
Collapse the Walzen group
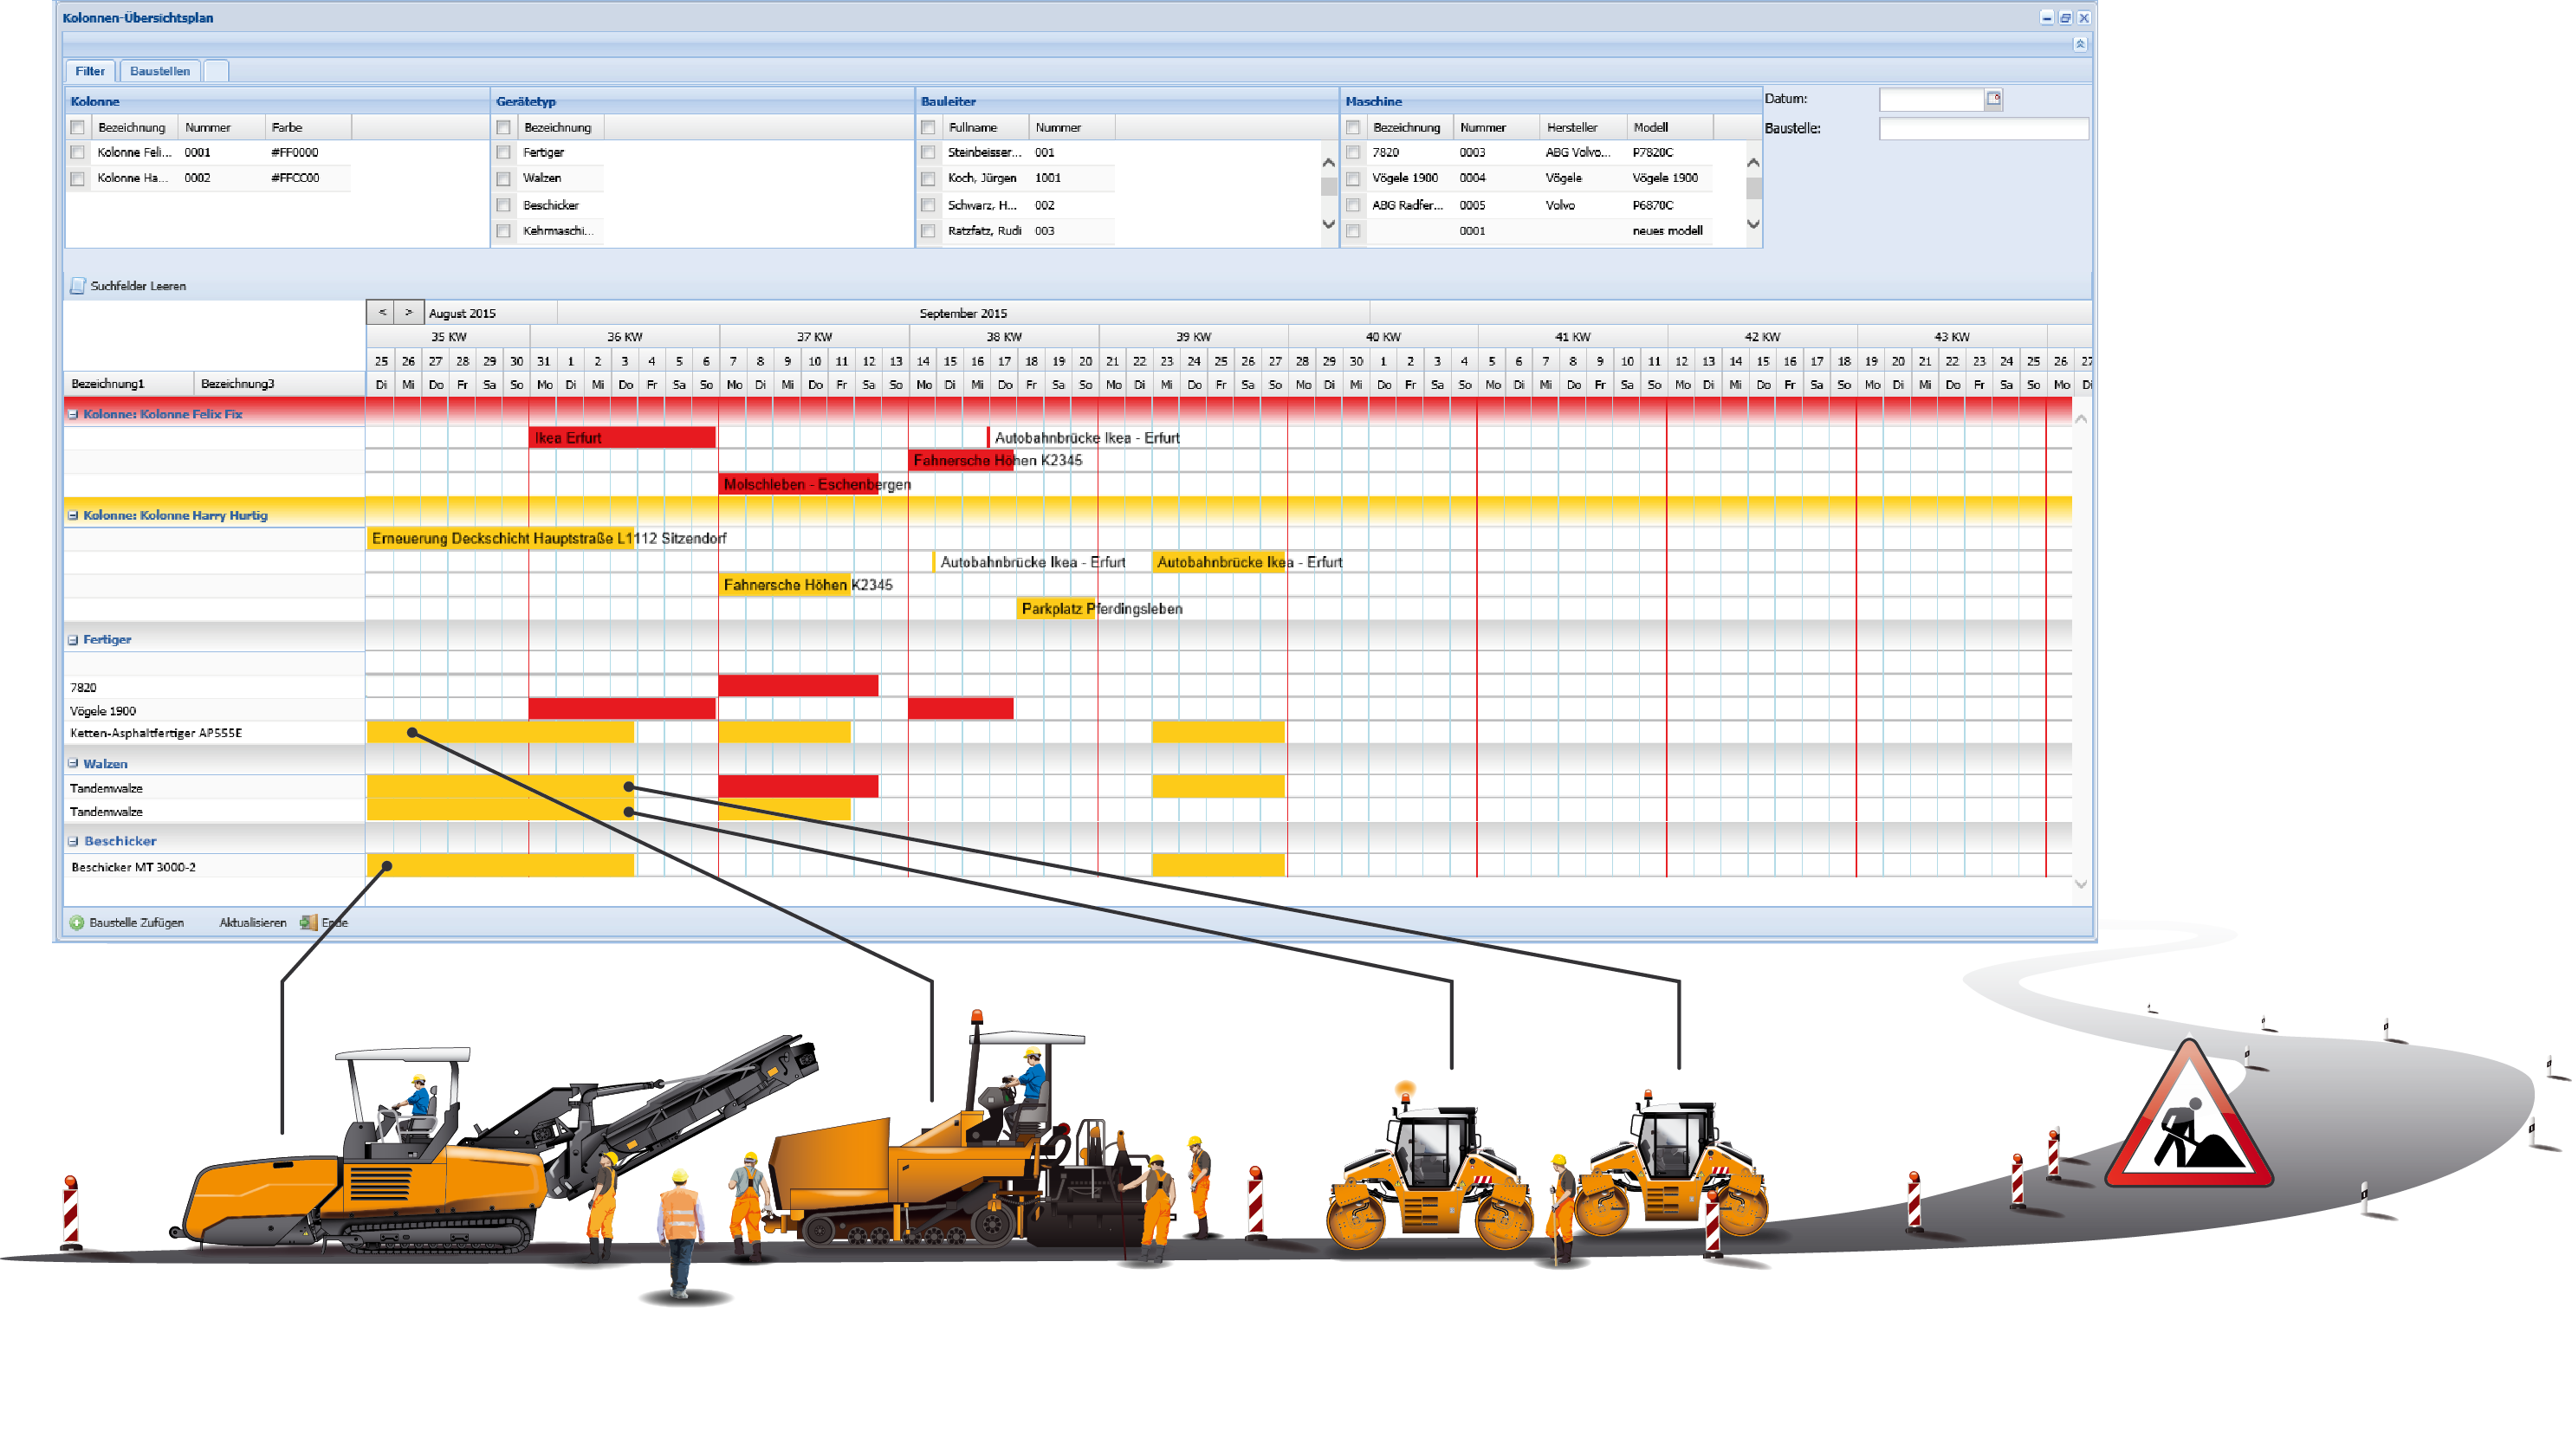73,764
